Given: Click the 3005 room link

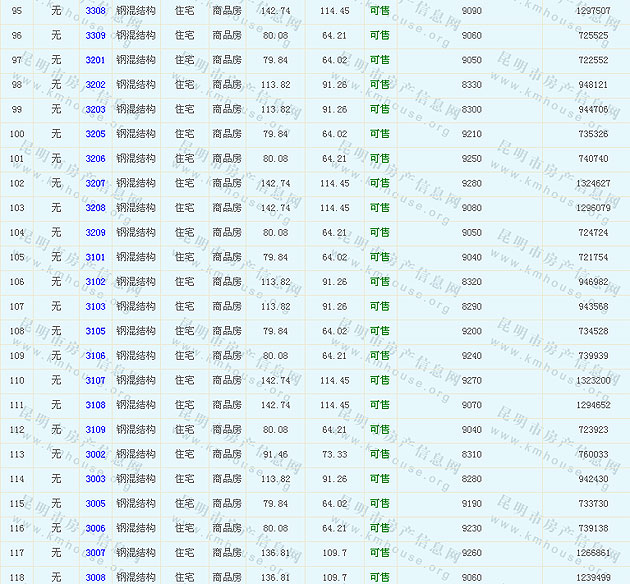Looking at the screenshot, I should tap(95, 504).
